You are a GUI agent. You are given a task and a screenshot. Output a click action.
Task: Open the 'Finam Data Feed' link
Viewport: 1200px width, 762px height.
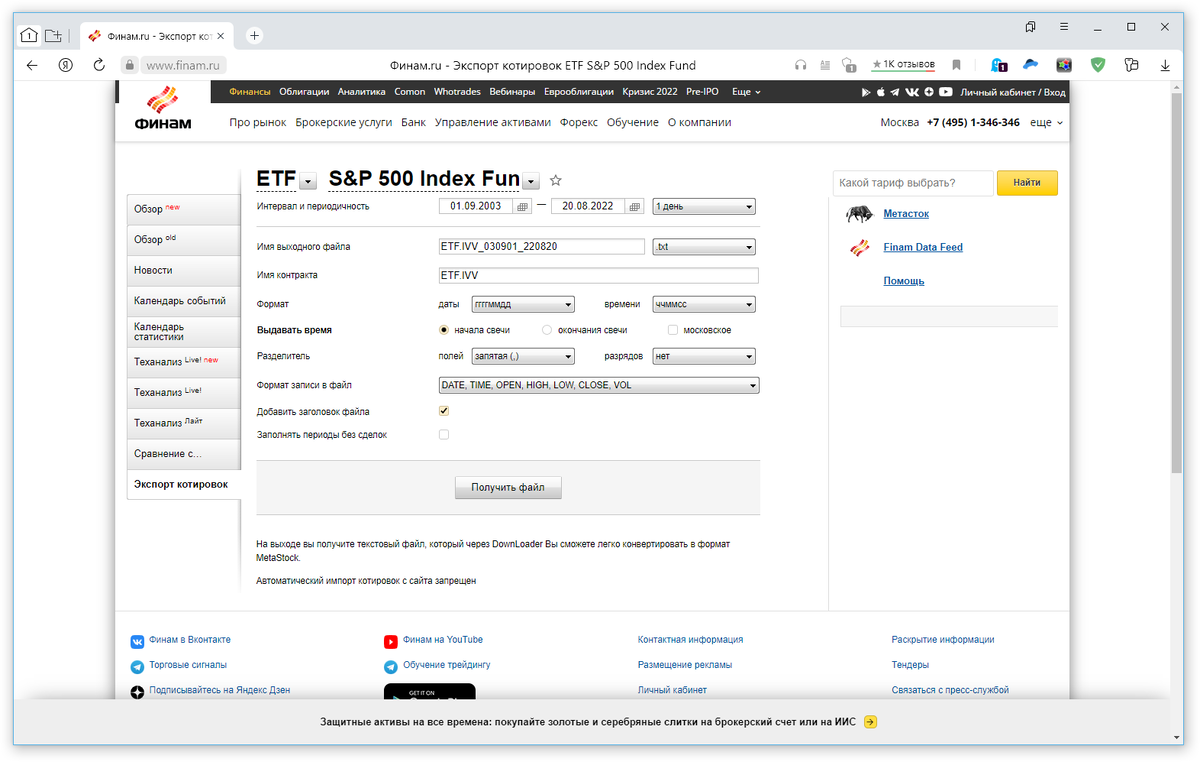(923, 247)
